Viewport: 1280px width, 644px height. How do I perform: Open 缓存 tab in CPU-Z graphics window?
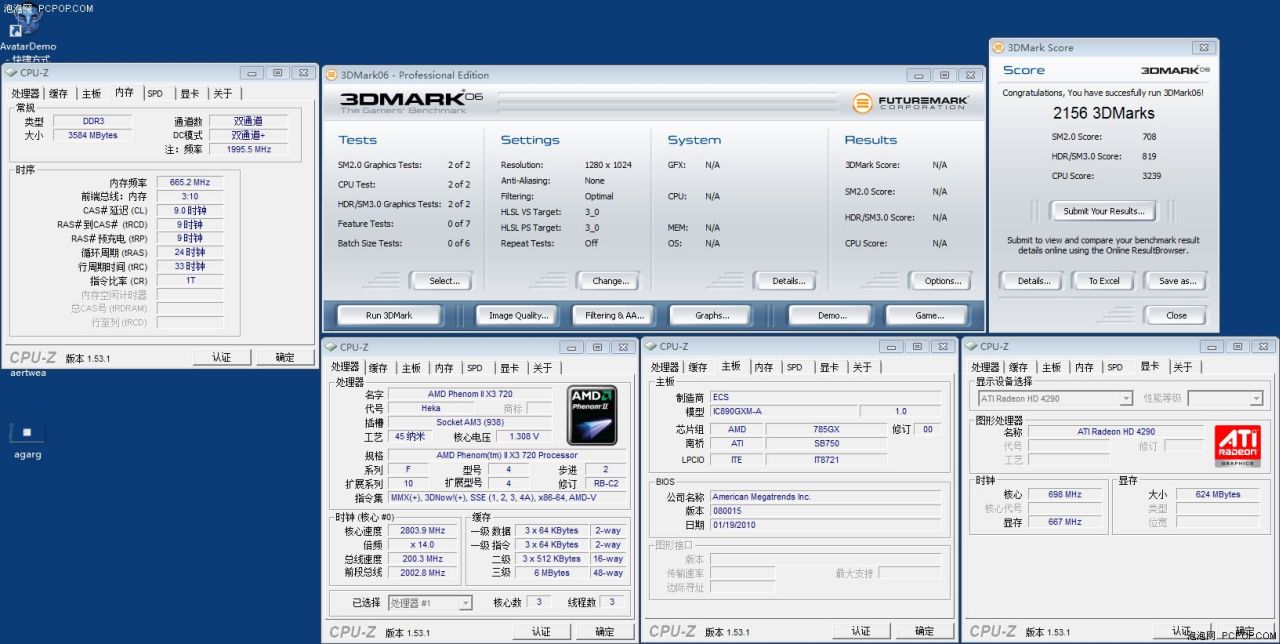point(1018,367)
